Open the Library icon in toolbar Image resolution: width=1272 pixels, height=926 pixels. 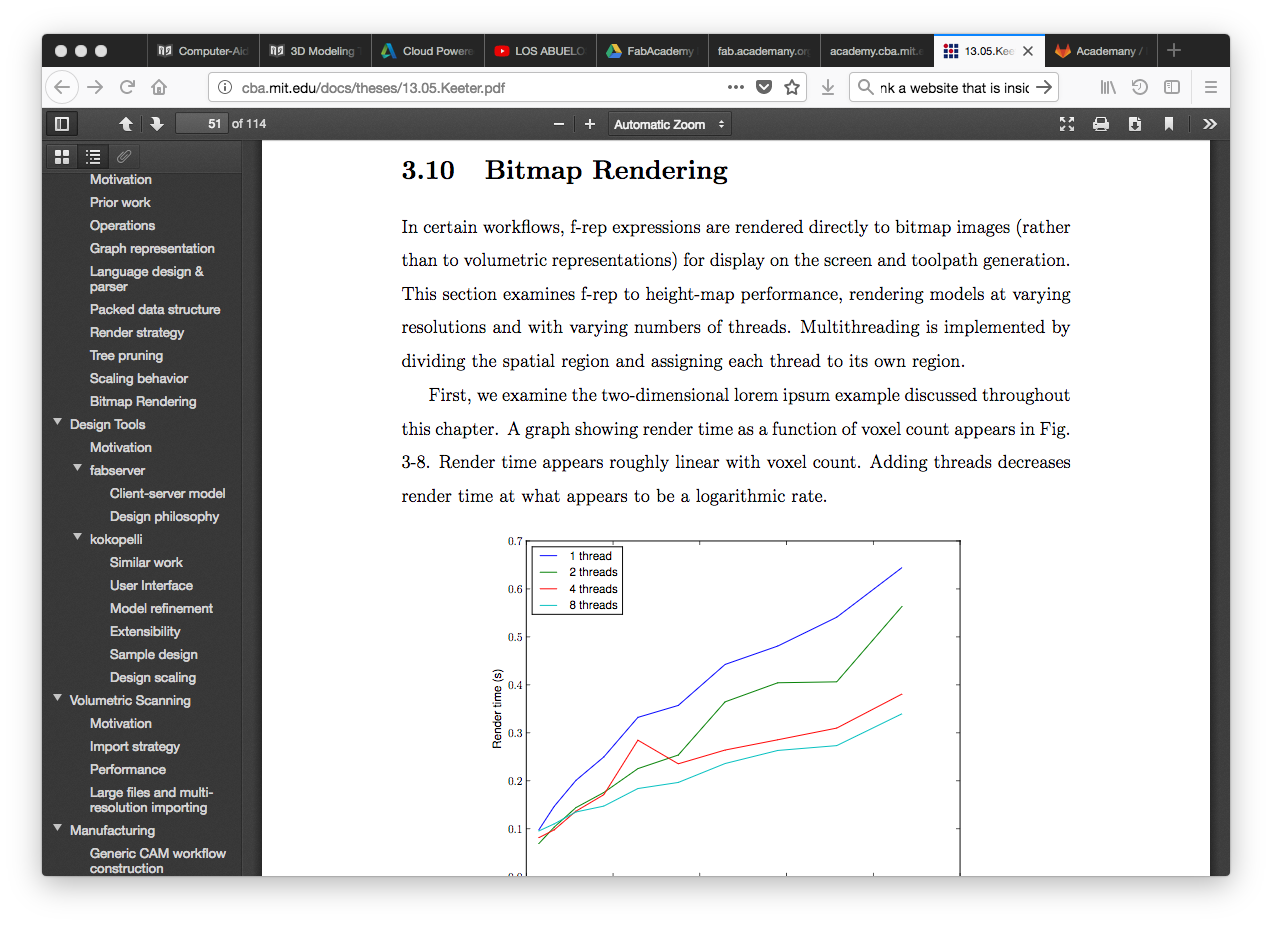1108,87
